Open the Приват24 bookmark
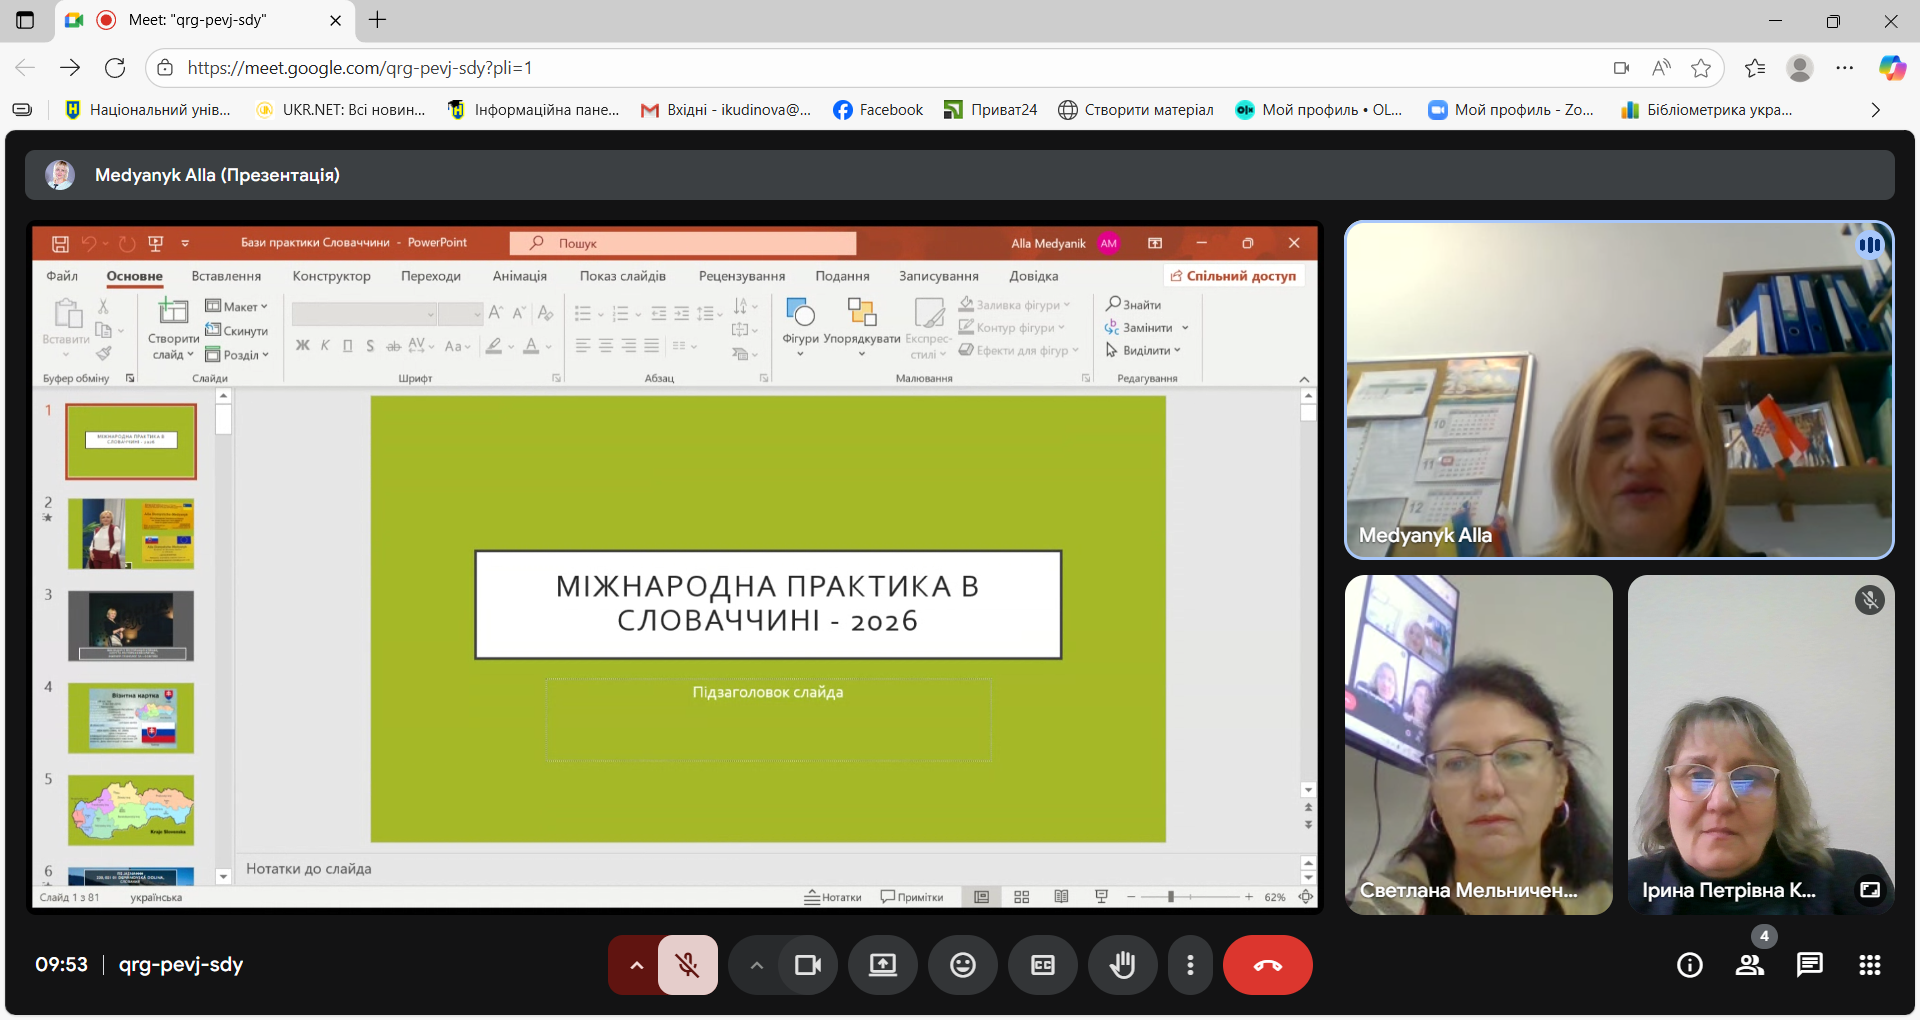Viewport: 1920px width, 1020px height. [990, 110]
